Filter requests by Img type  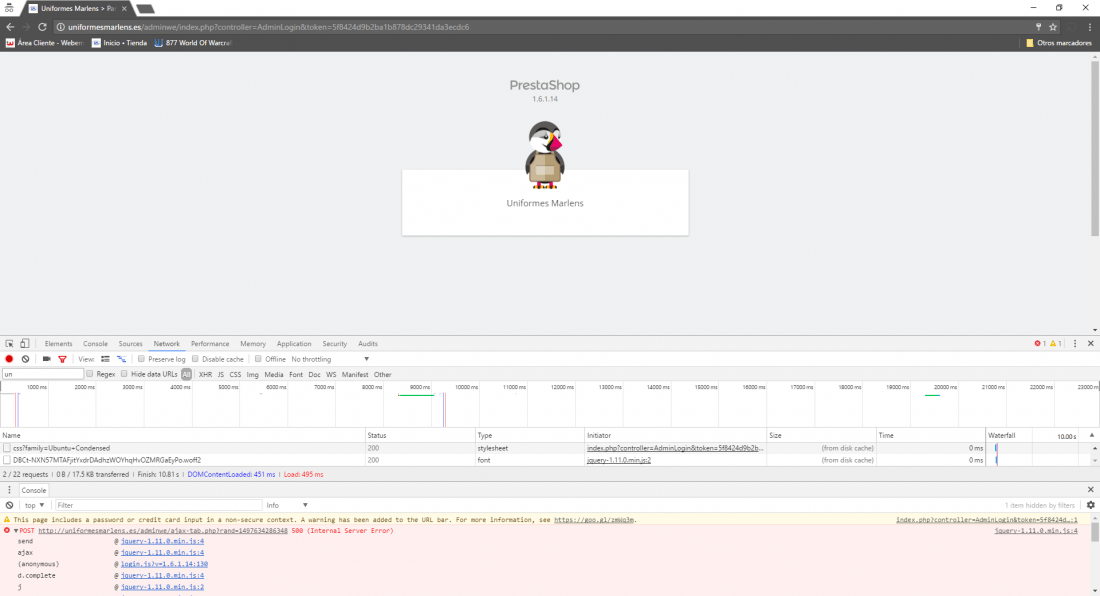[253, 374]
